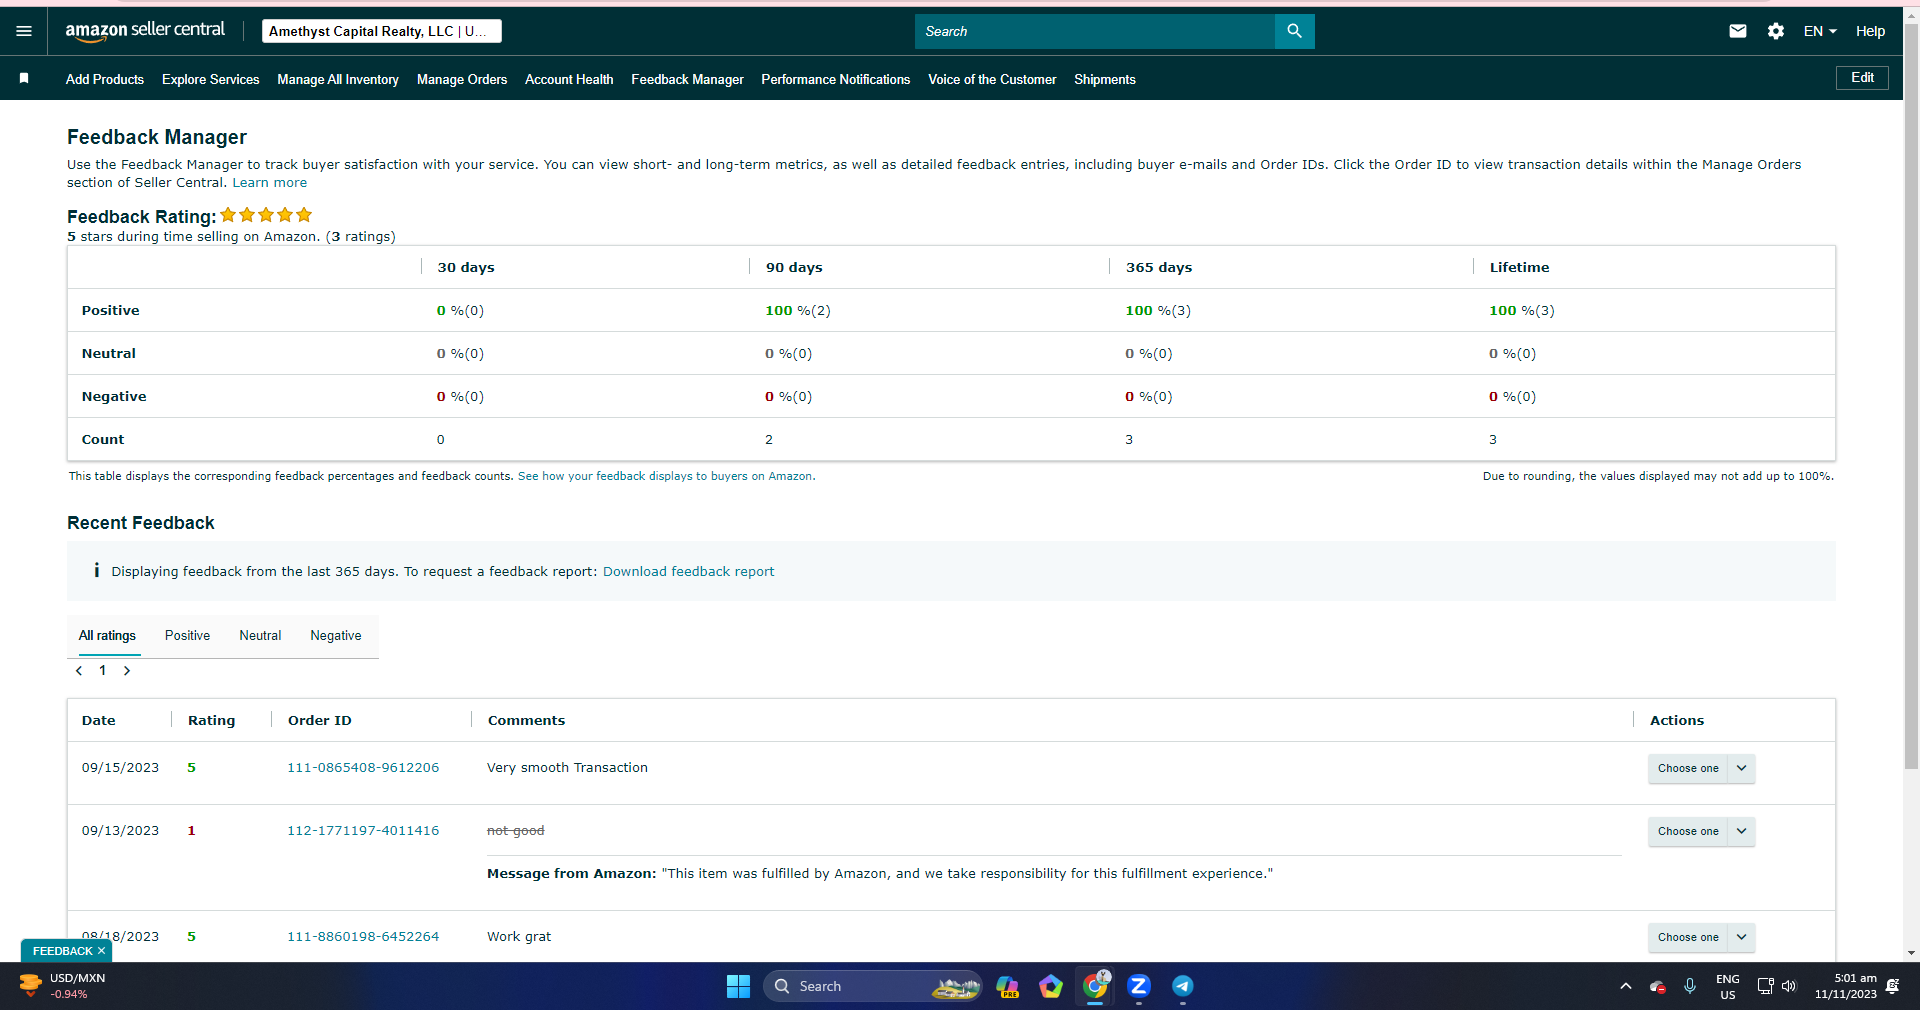The width and height of the screenshot is (1920, 1010).
Task: Open Manage Orders
Action: point(462,79)
